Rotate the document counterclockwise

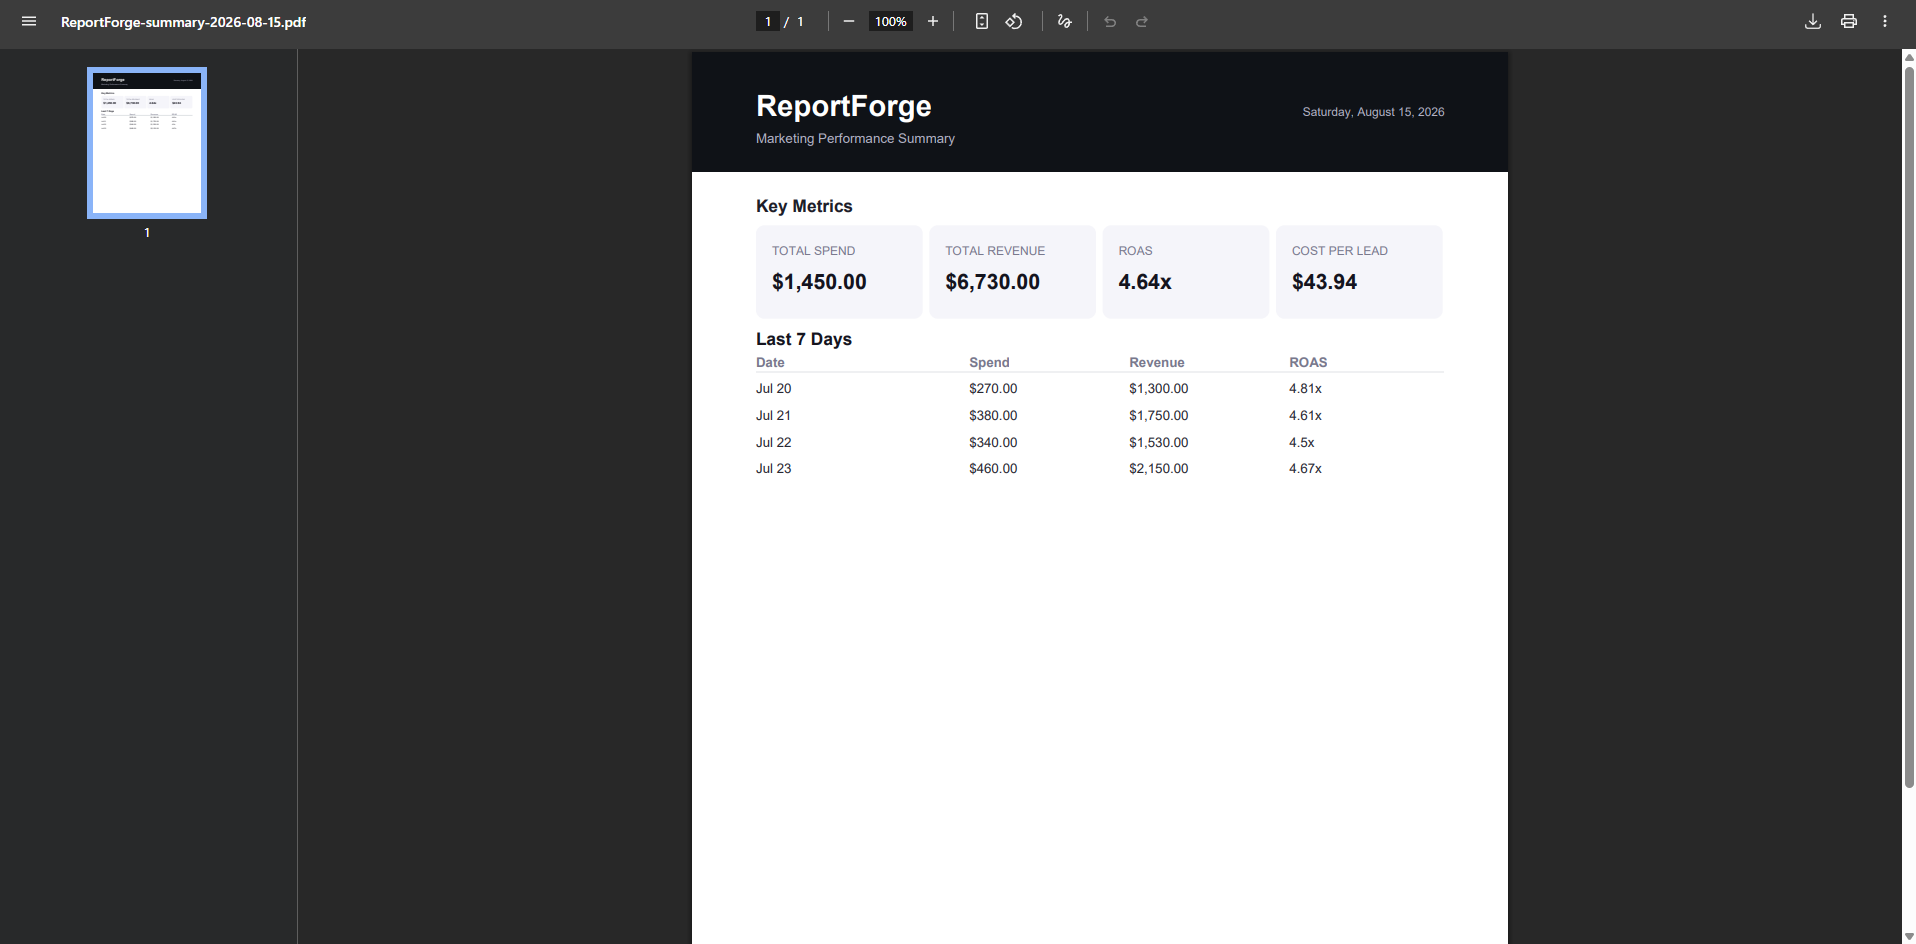pyautogui.click(x=1014, y=21)
